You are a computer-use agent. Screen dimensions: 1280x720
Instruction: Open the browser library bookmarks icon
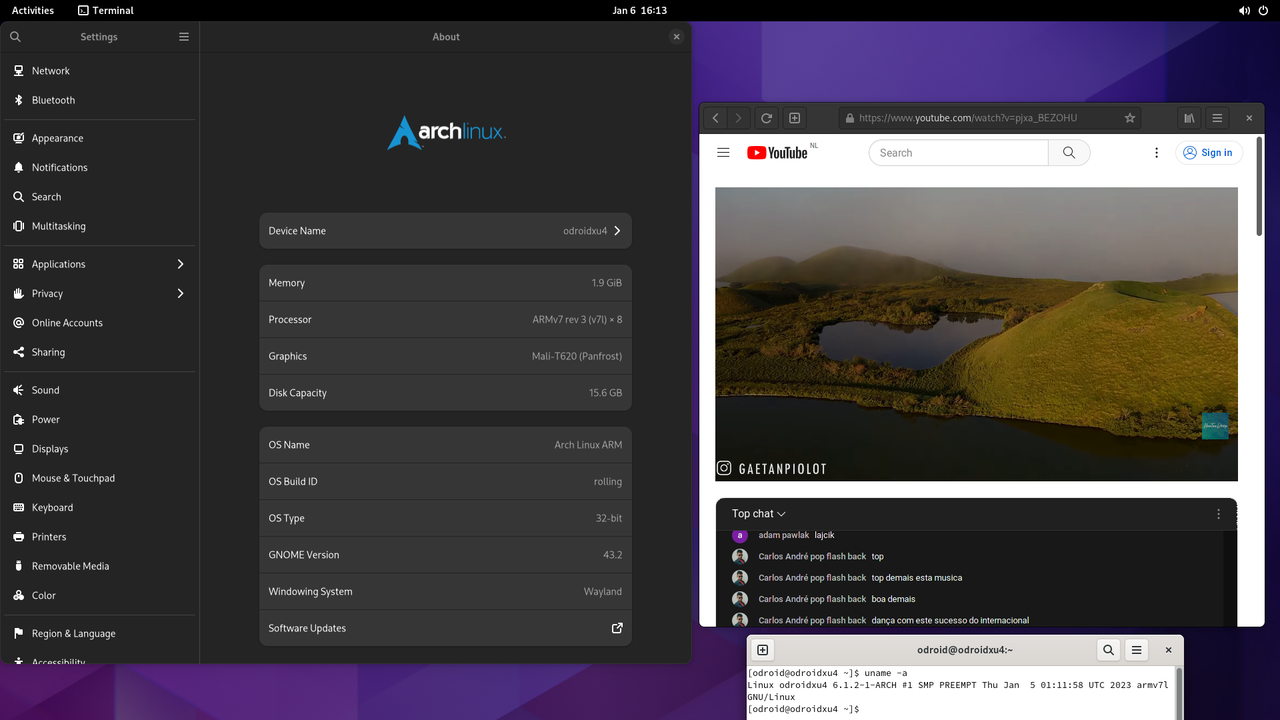tap(1189, 118)
